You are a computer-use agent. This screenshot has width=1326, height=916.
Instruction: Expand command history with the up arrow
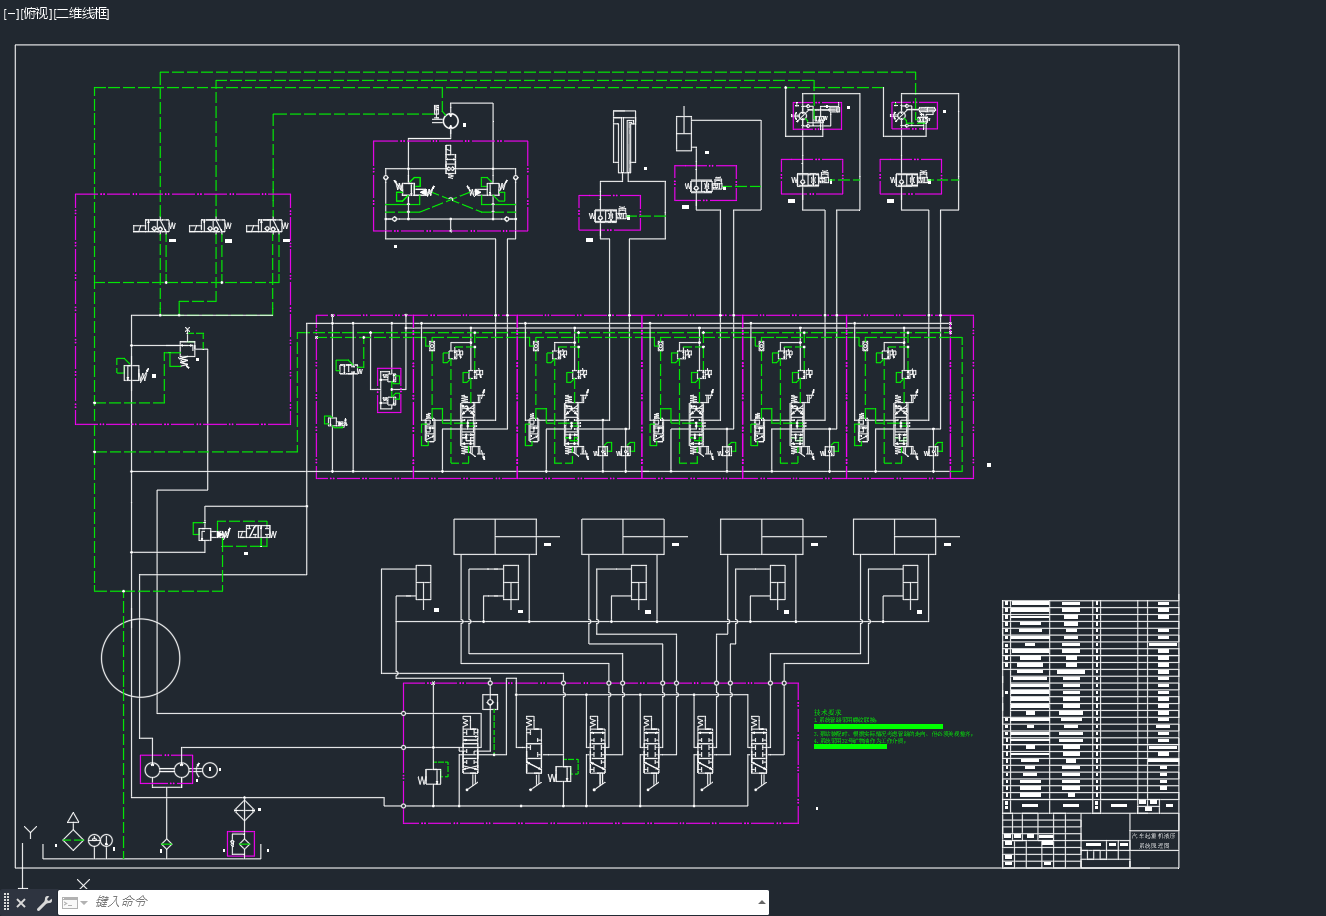[x=762, y=903]
